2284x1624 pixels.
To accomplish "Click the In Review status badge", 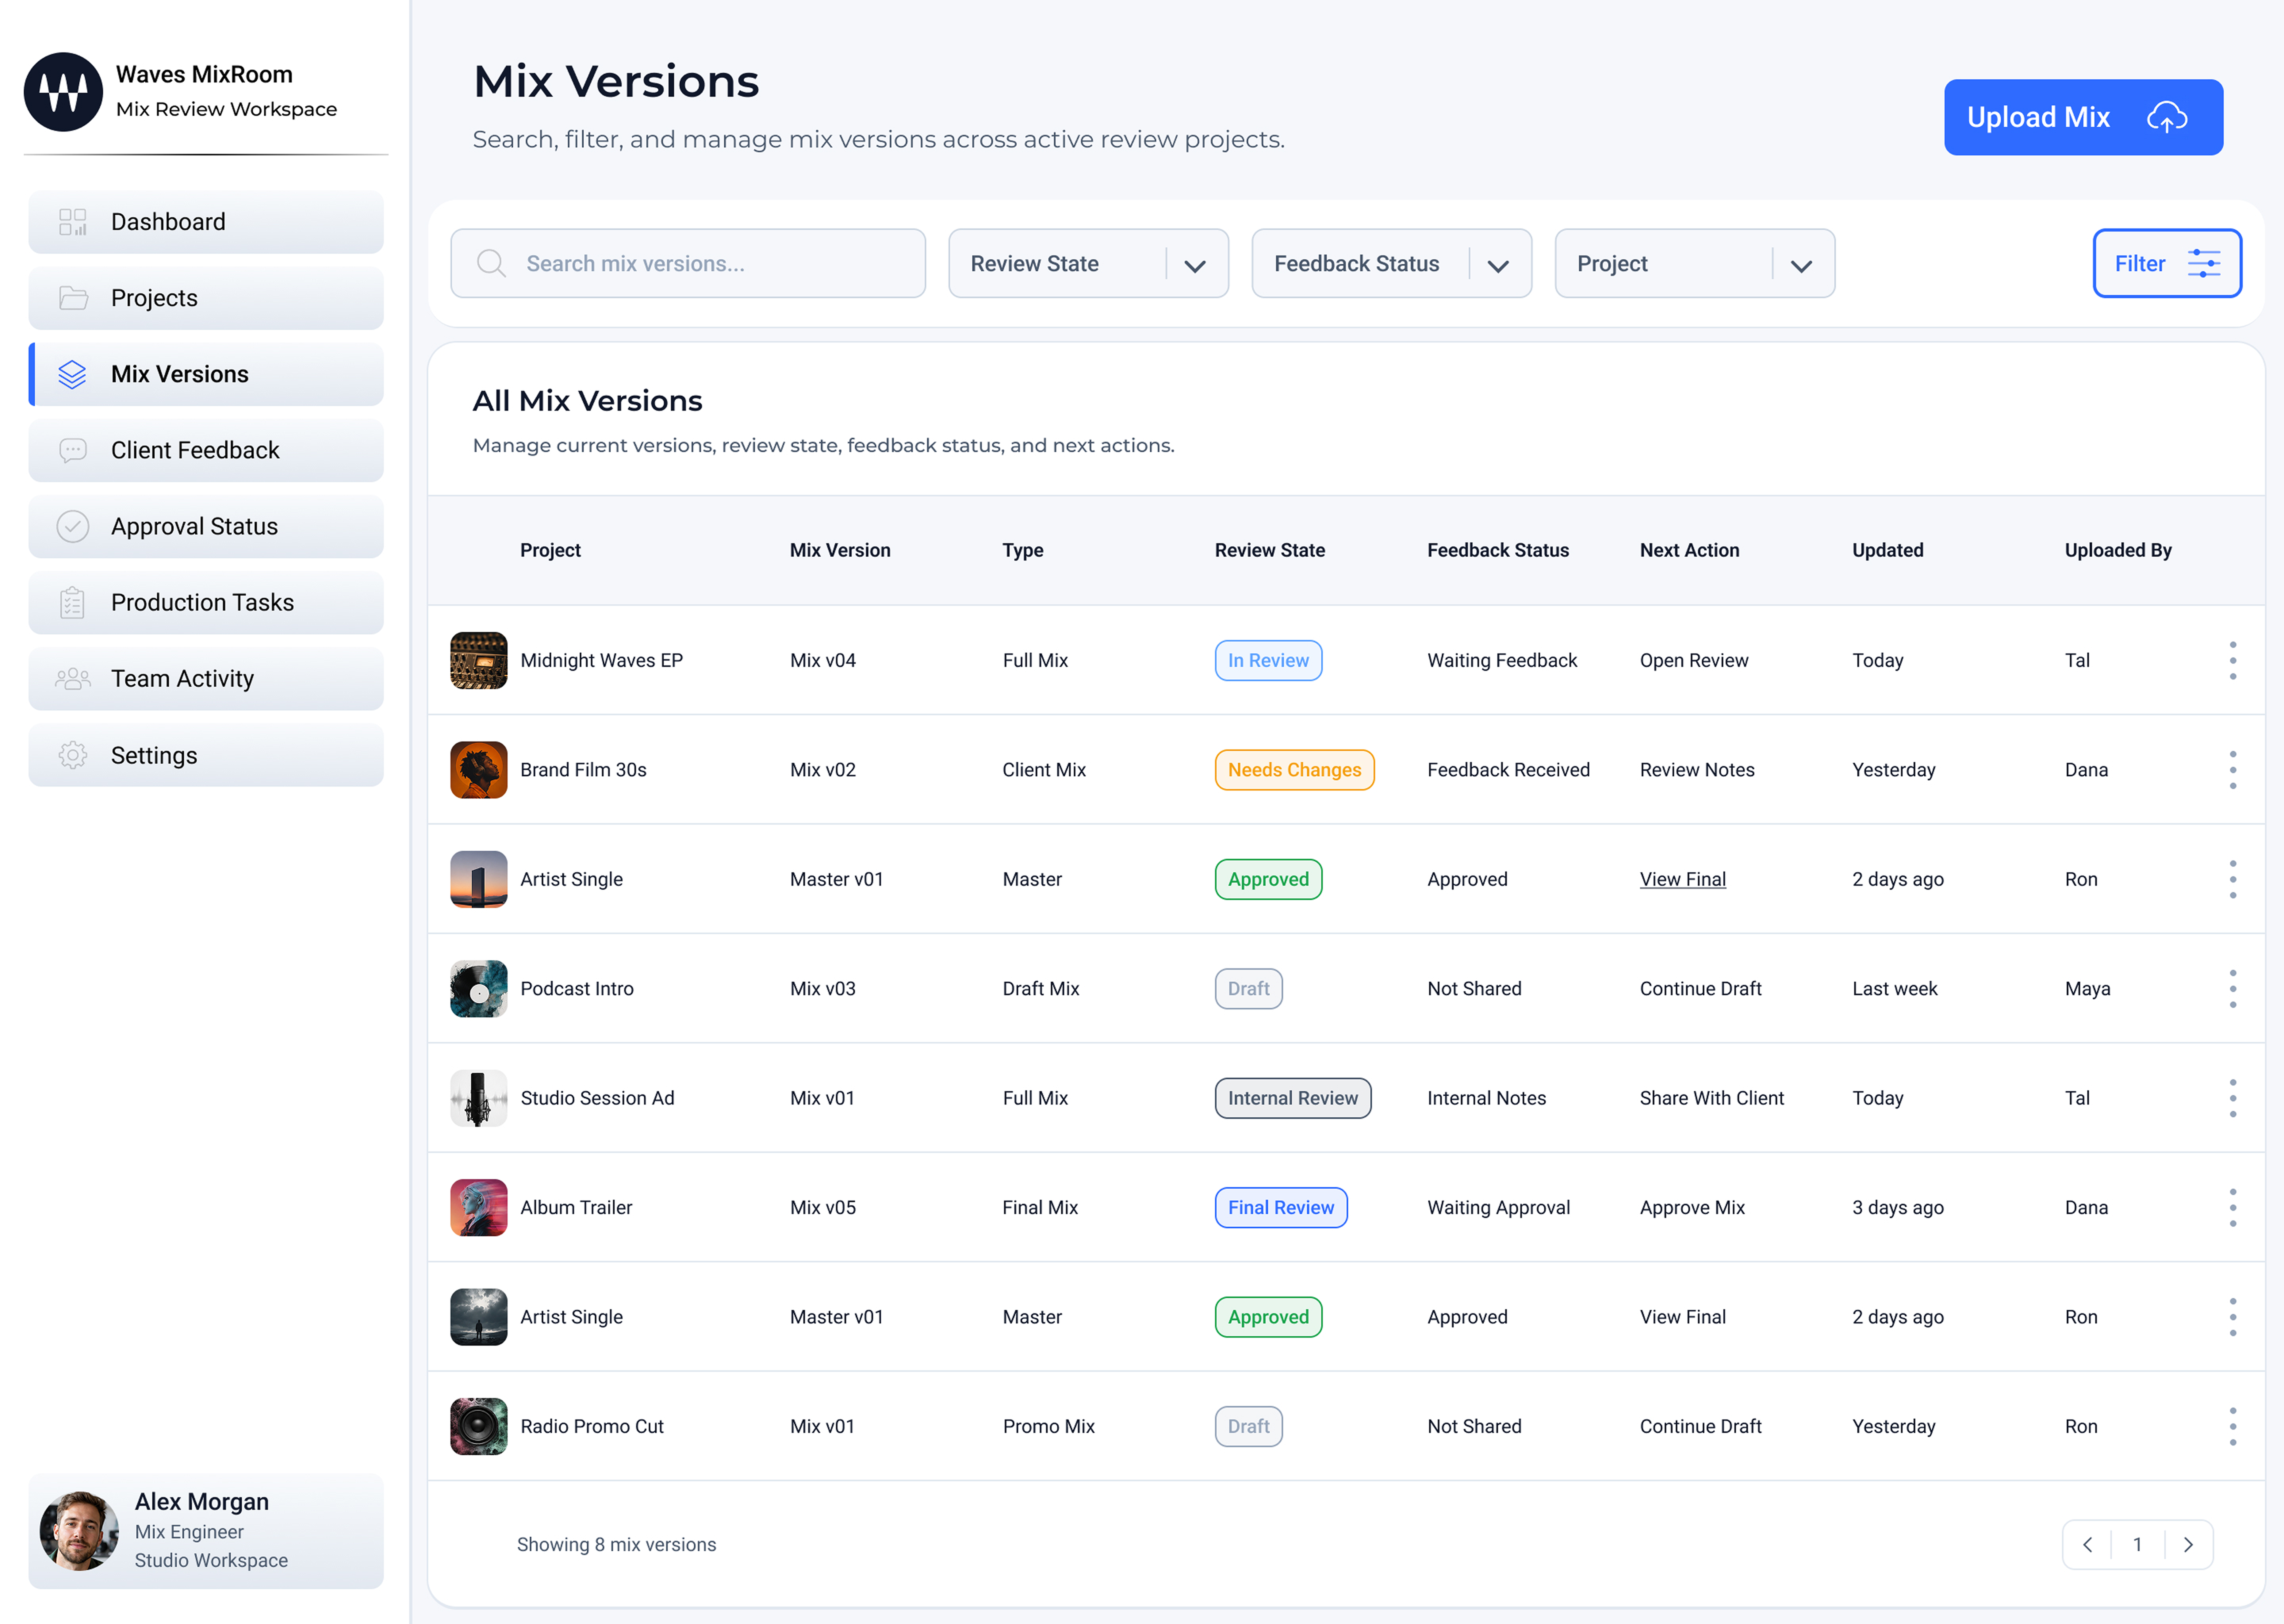I will (x=1268, y=660).
